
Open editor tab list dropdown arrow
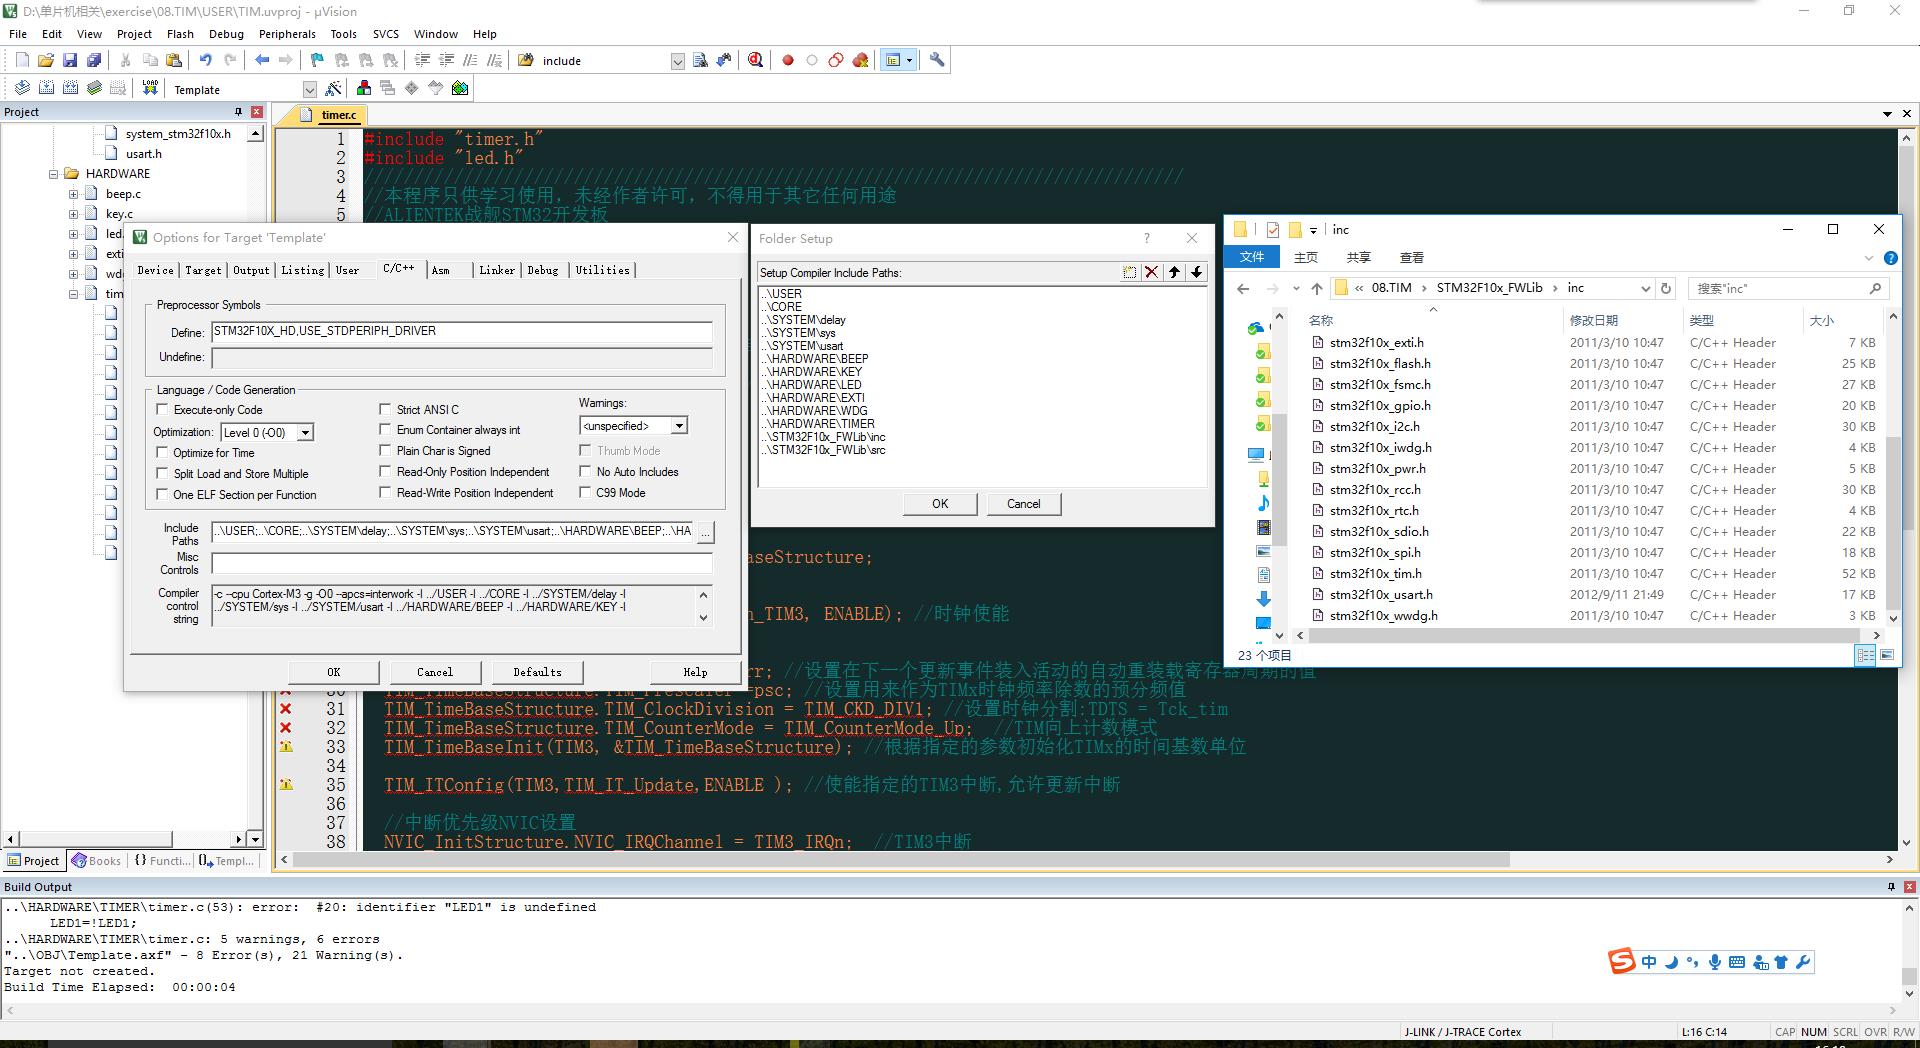click(1887, 114)
